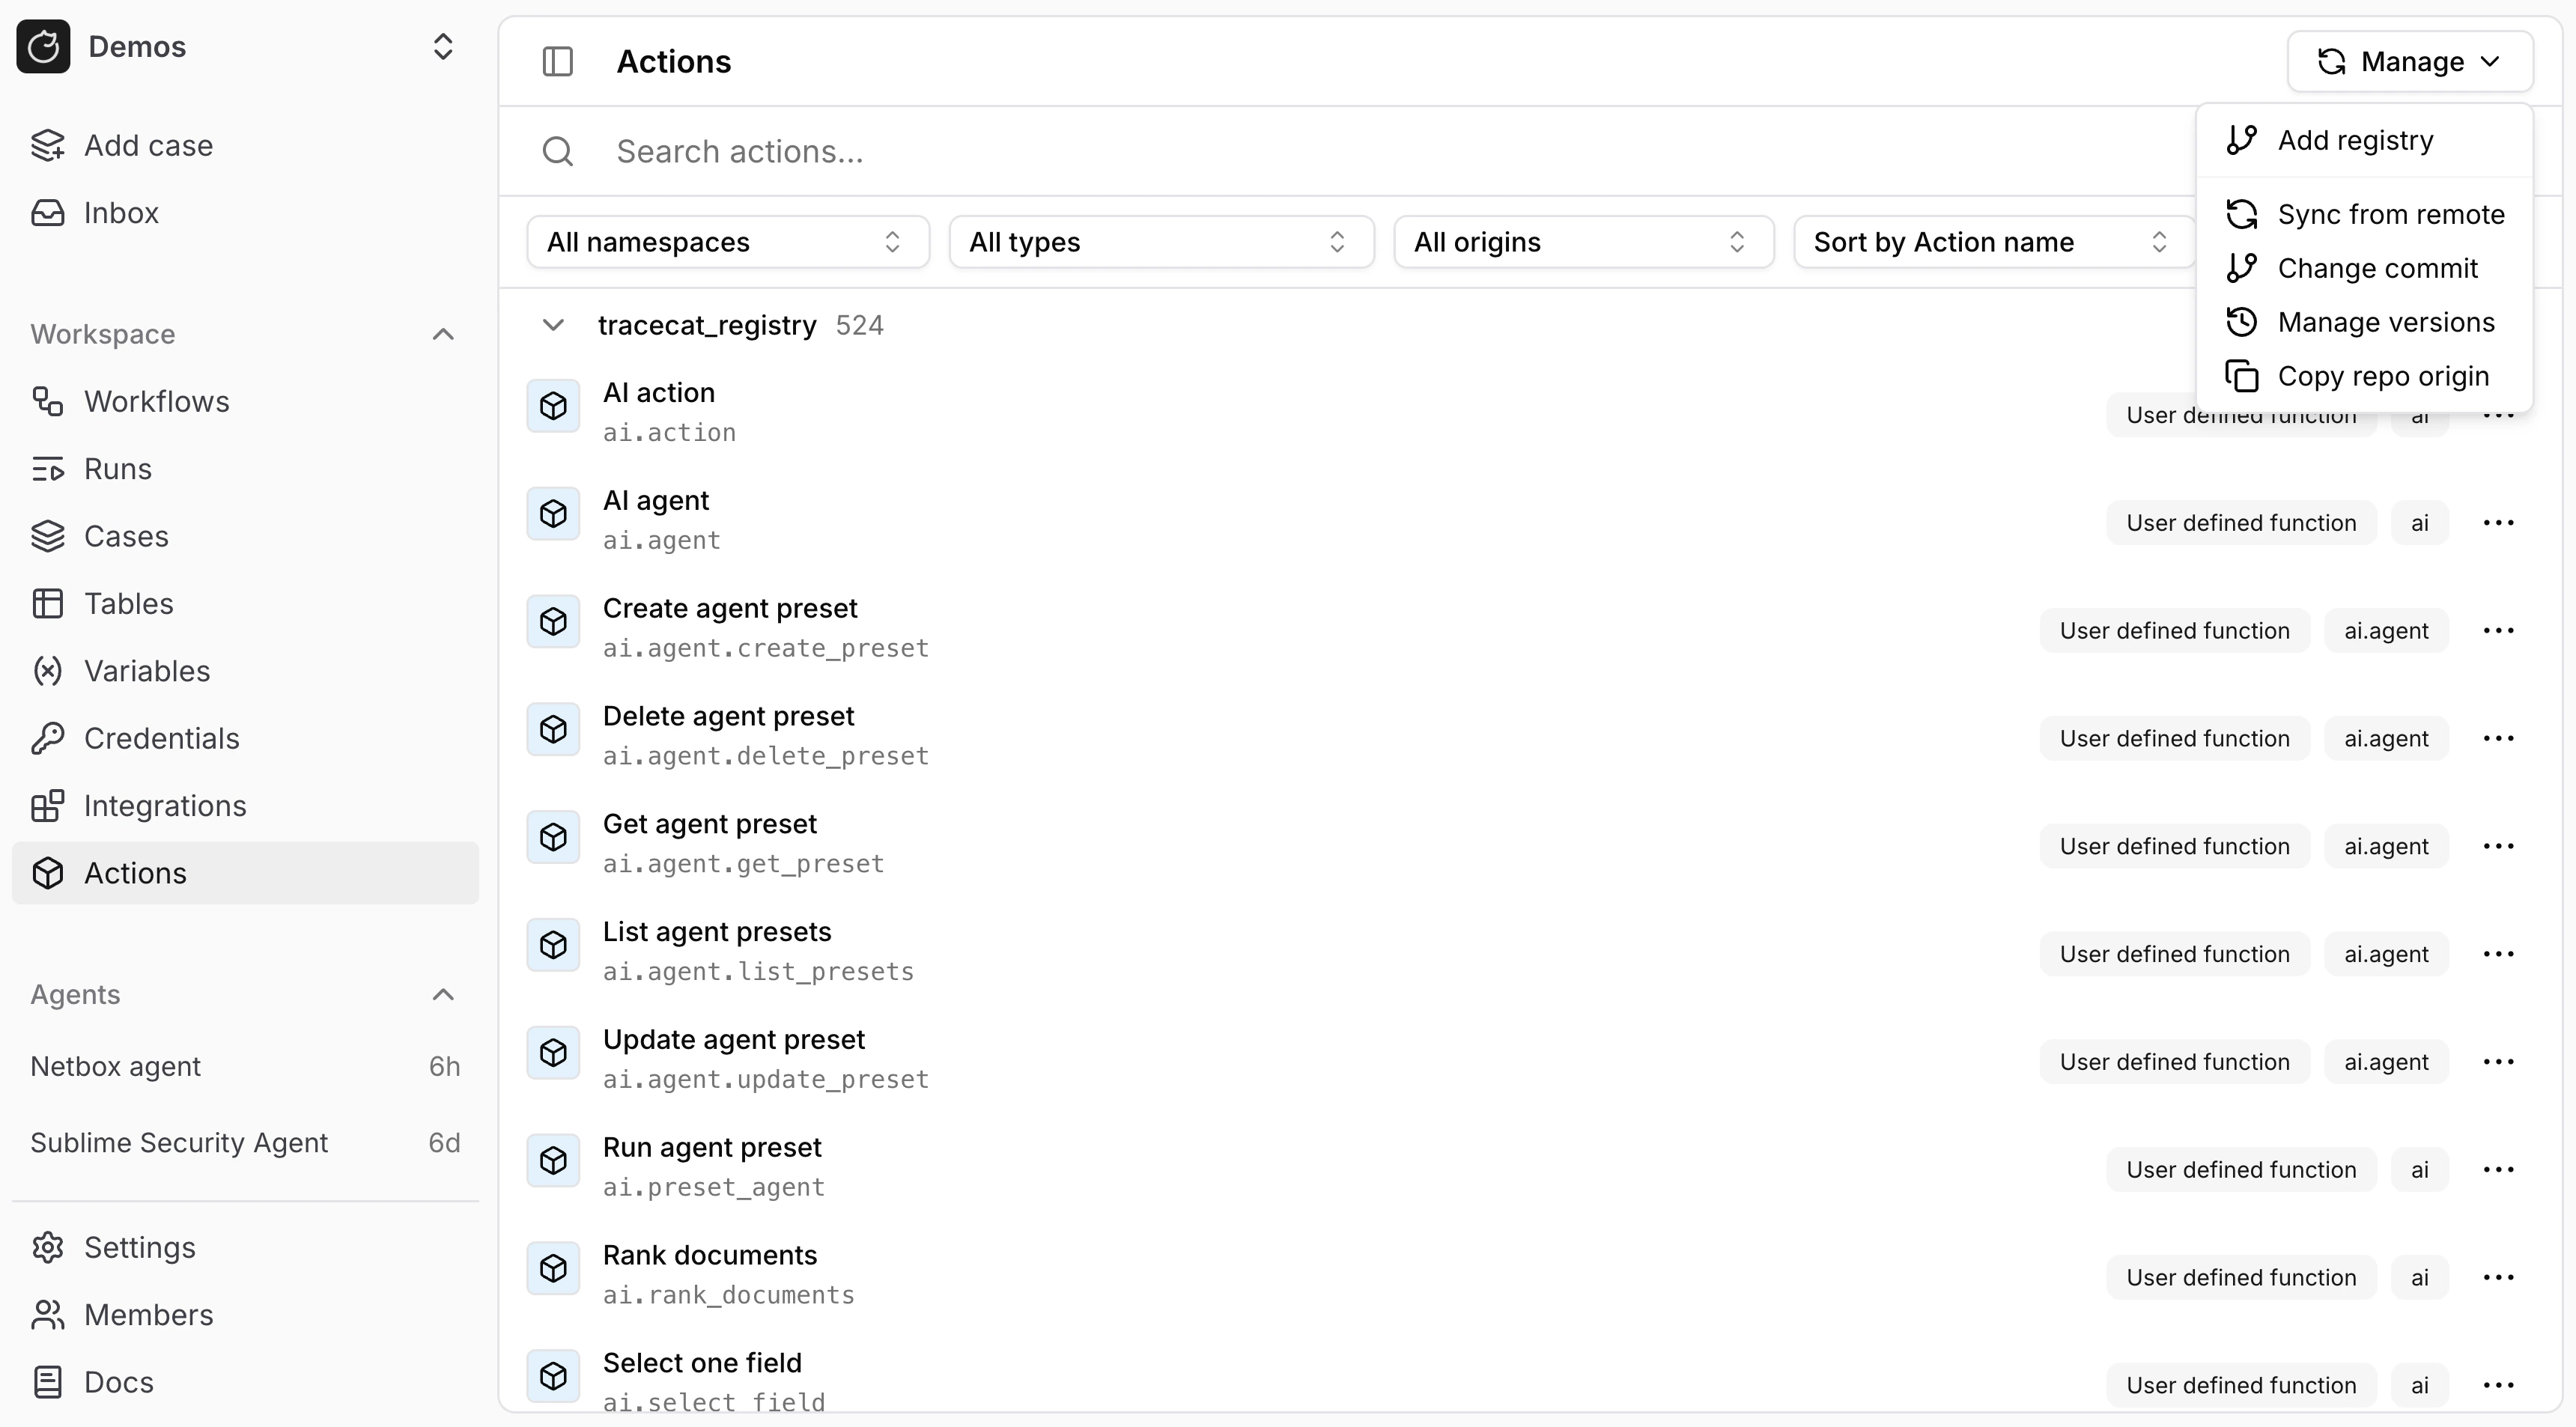Image resolution: width=2576 pixels, height=1427 pixels.
Task: Open the Integrations section
Action: (x=165, y=806)
